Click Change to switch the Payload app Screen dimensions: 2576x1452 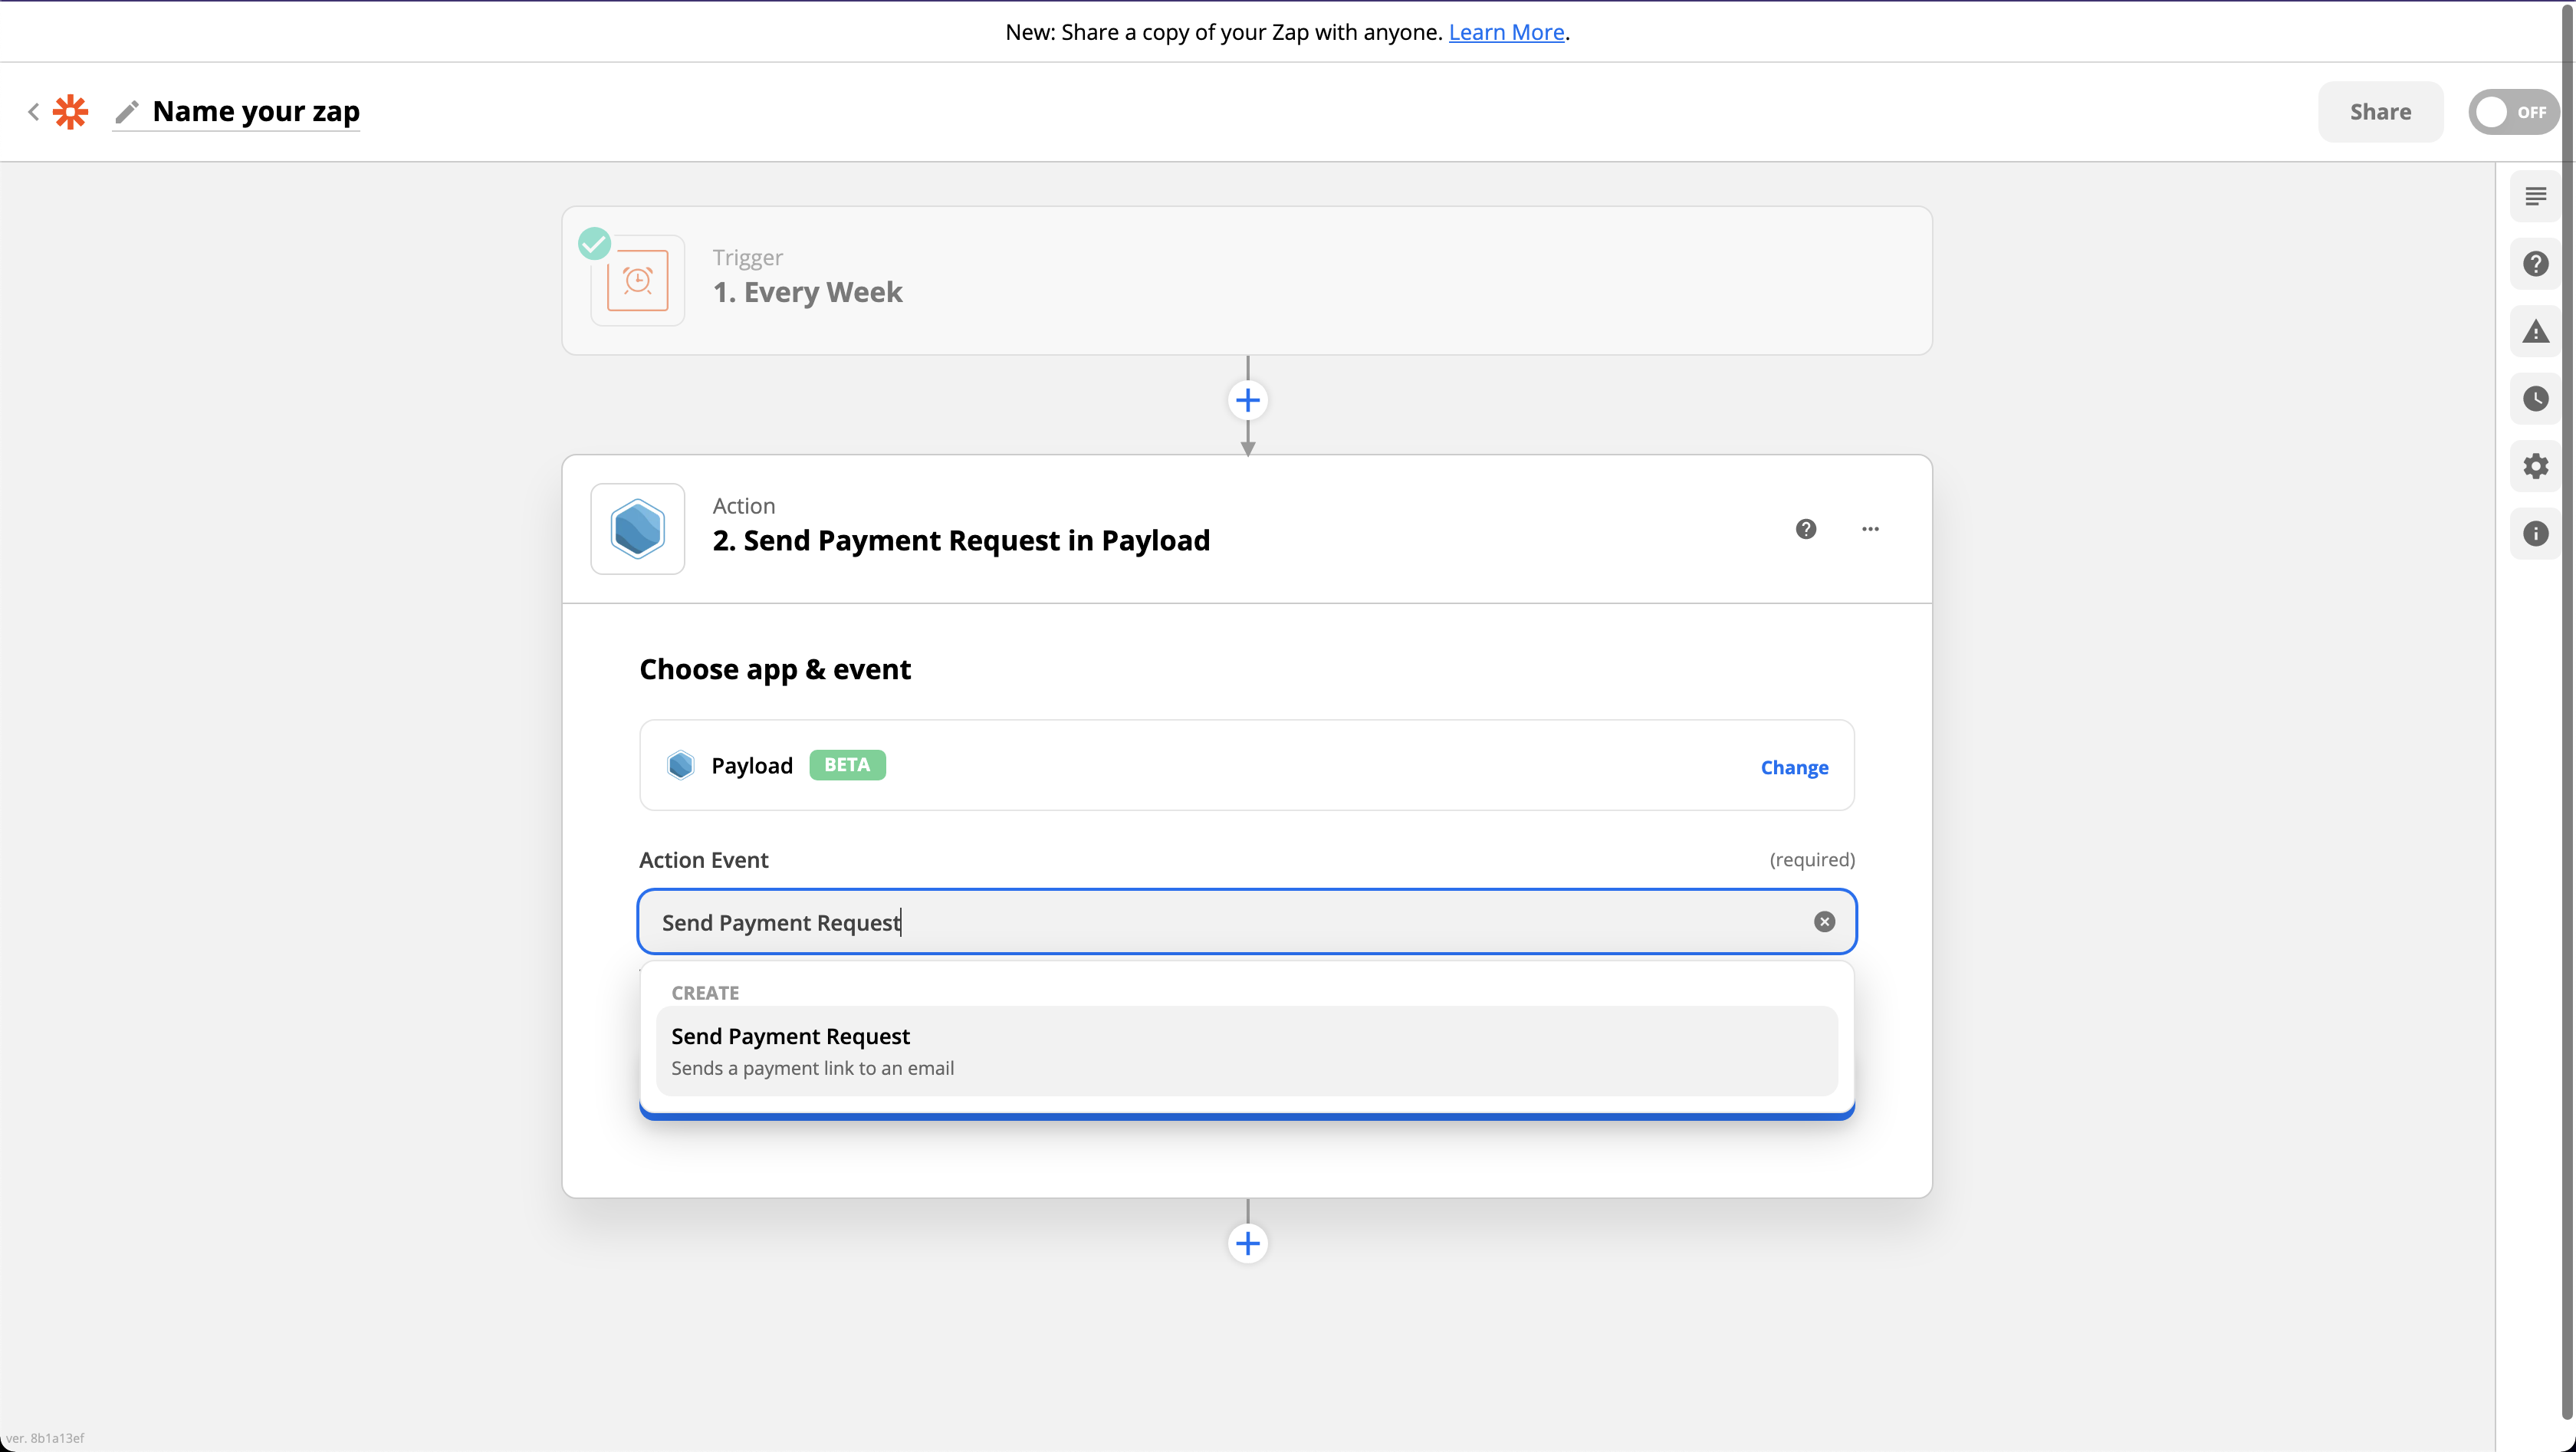1794,768
